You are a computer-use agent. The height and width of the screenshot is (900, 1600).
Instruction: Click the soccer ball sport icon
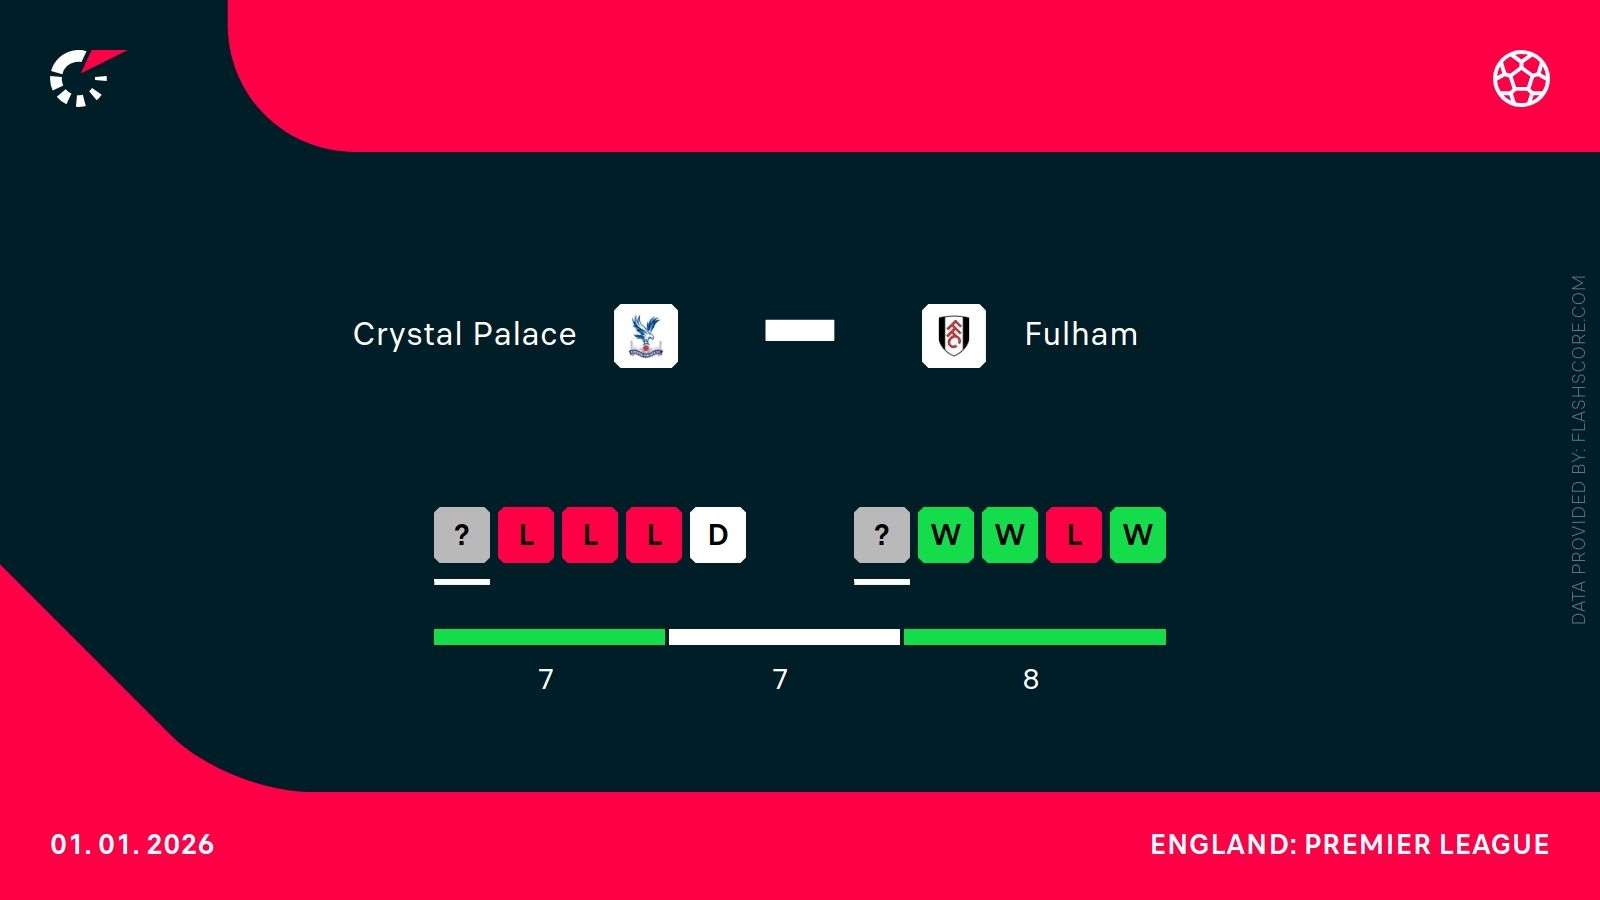pyautogui.click(x=1521, y=78)
